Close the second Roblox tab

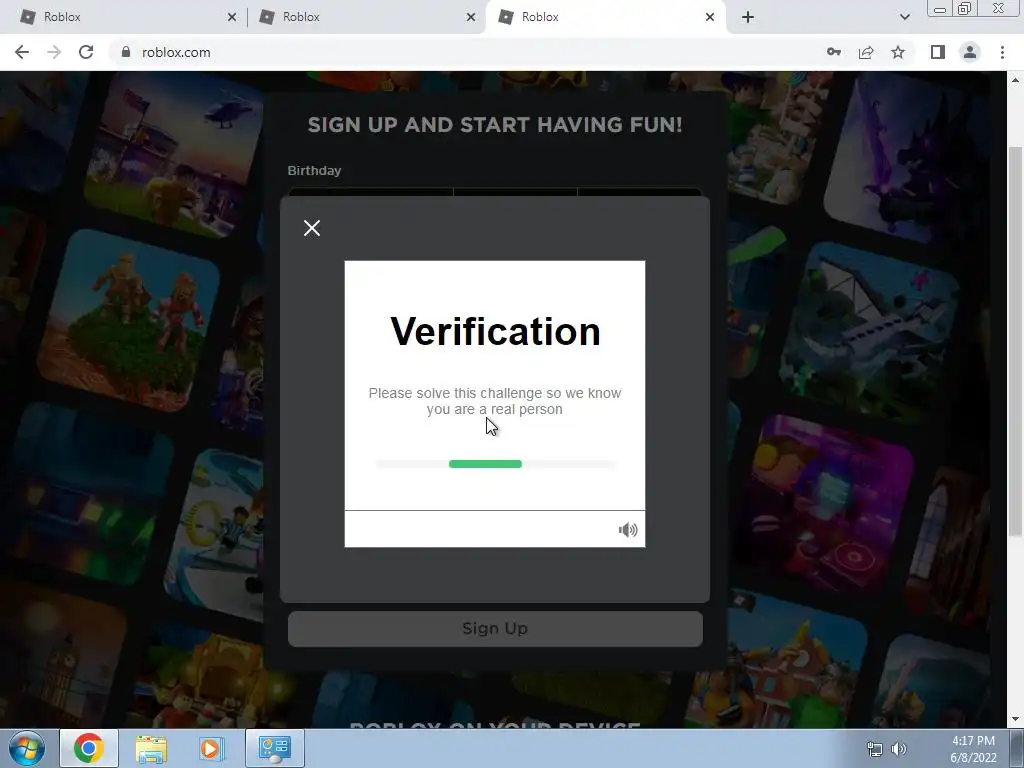point(471,17)
